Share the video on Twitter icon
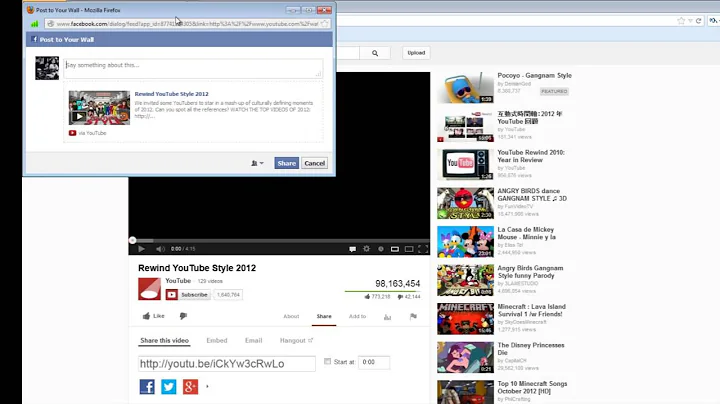The width and height of the screenshot is (720, 404). coord(169,387)
